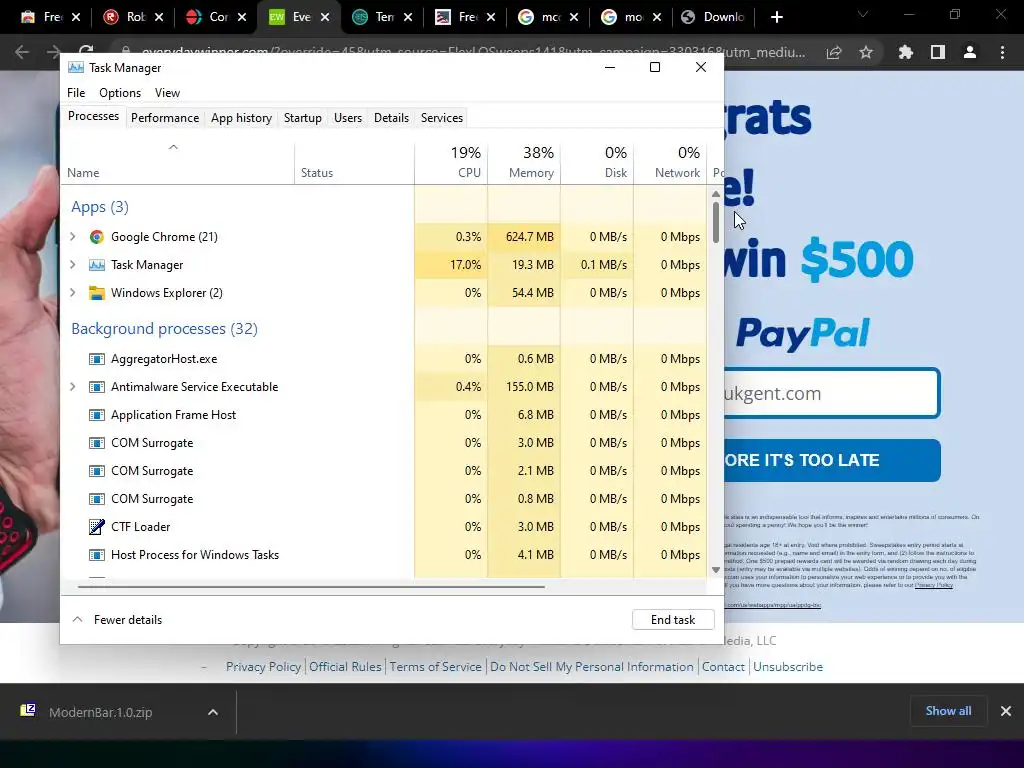Image resolution: width=1024 pixels, height=768 pixels.
Task: Open the Chrome side panel icon
Action: pyautogui.click(x=938, y=52)
